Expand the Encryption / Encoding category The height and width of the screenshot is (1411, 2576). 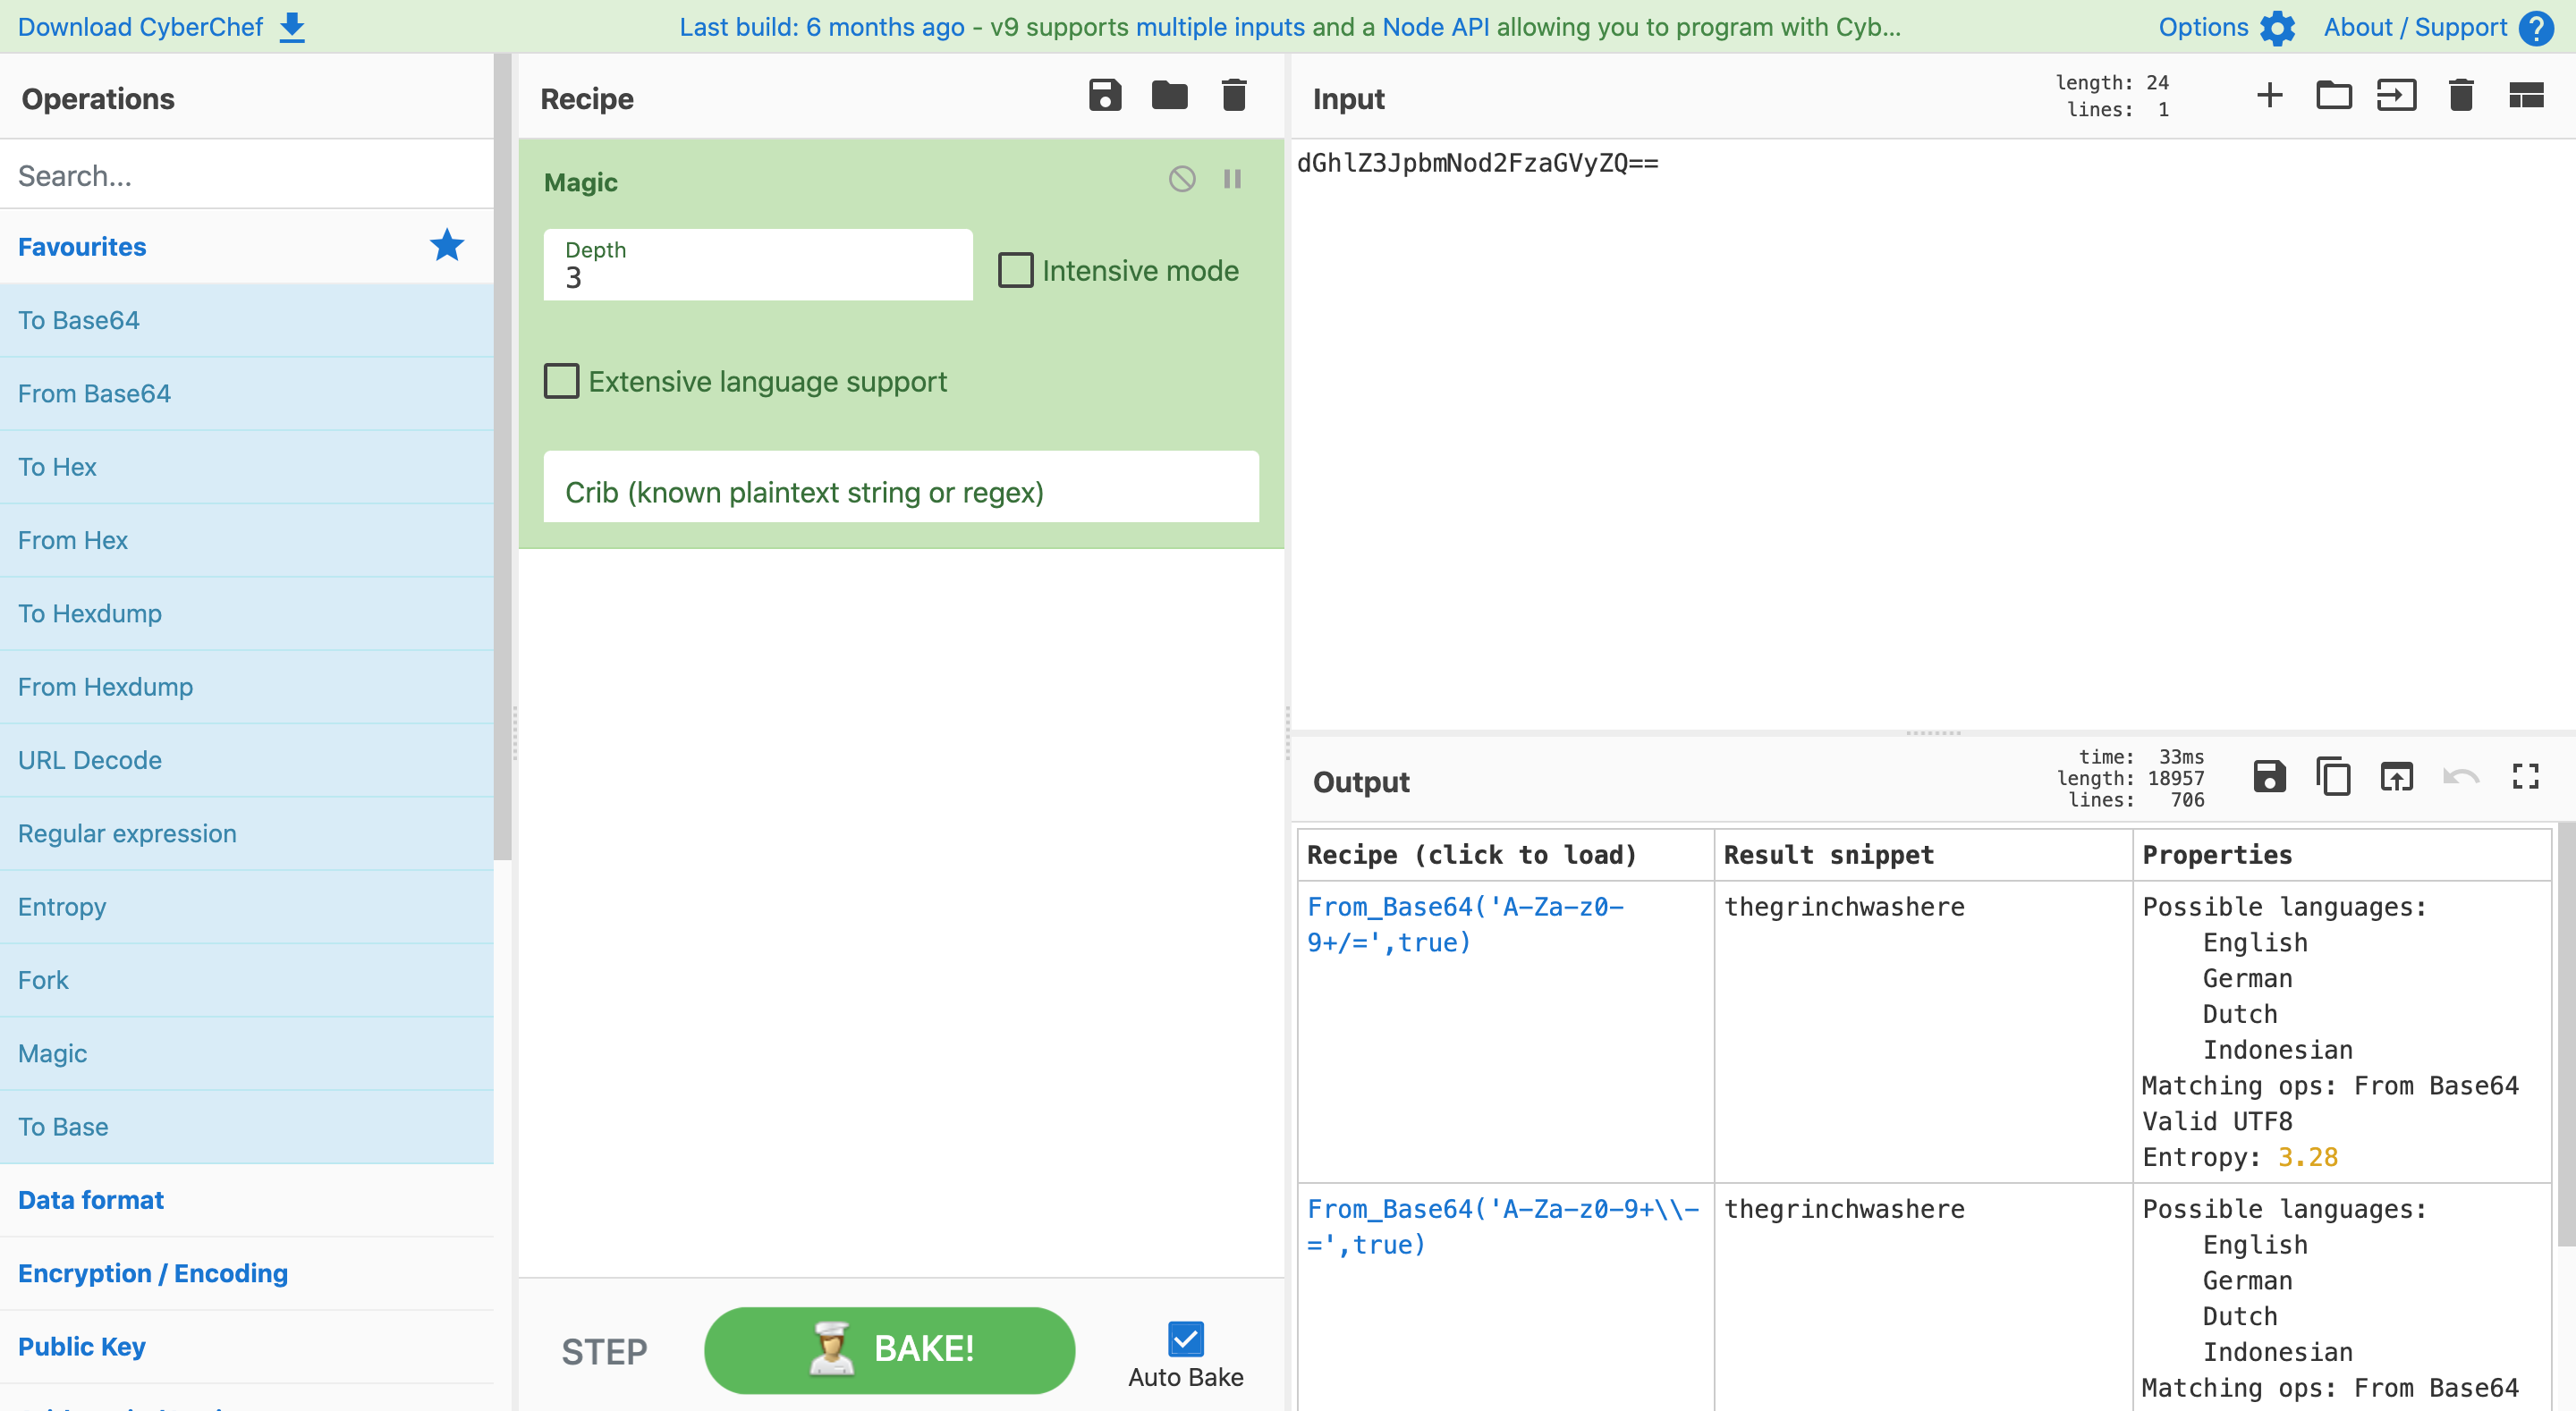(x=152, y=1273)
